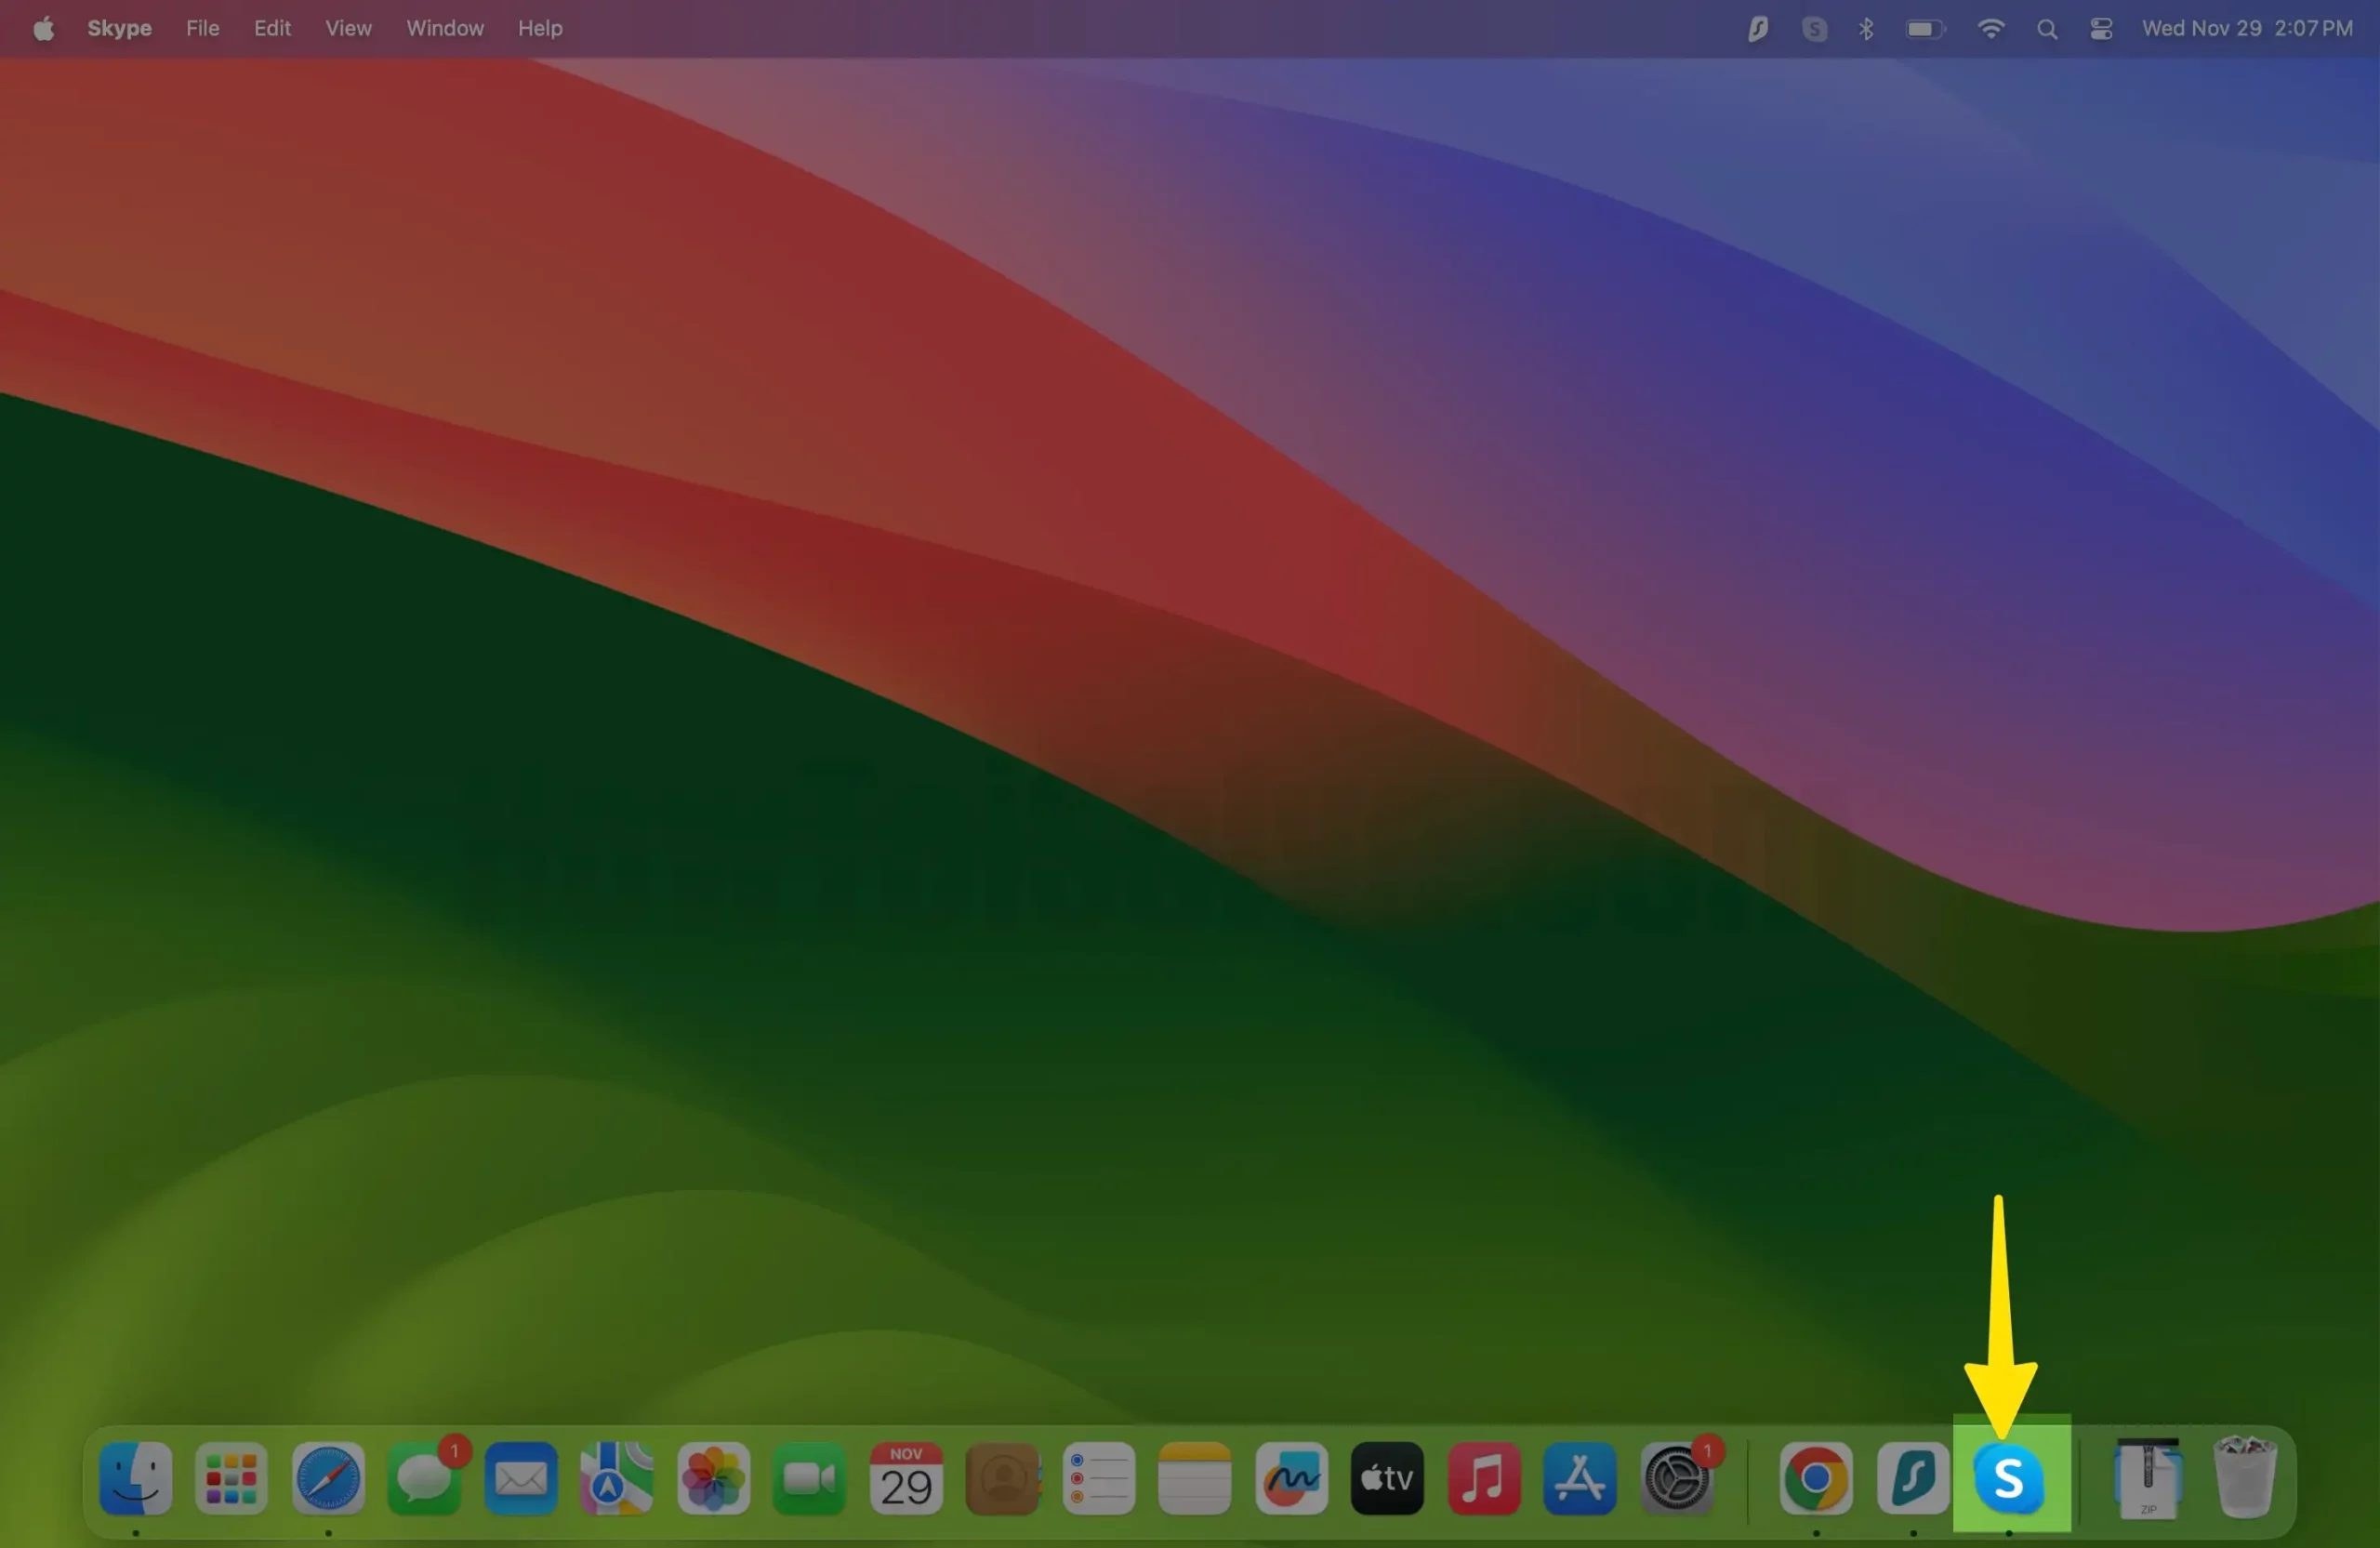The height and width of the screenshot is (1548, 2380).
Task: Open the App Store icon
Action: [x=1579, y=1478]
